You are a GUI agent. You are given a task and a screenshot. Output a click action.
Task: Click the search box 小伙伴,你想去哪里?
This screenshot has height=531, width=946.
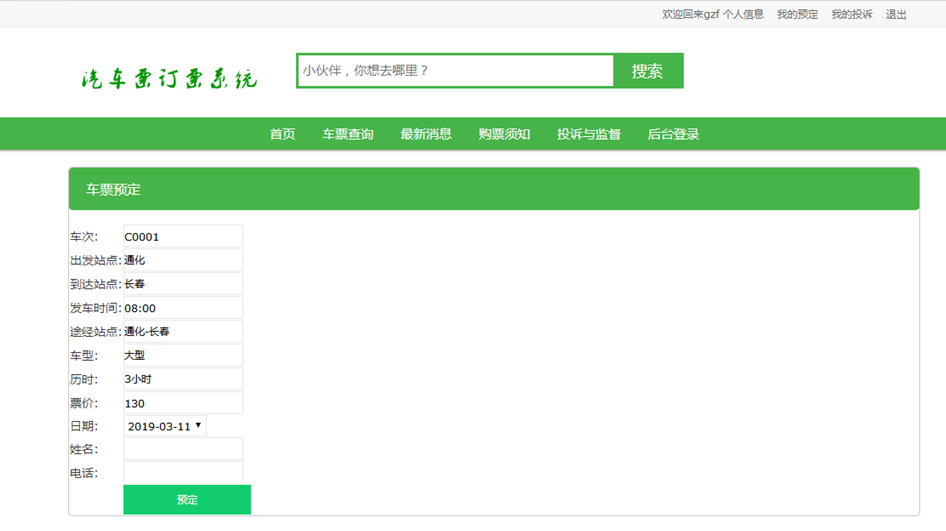[x=456, y=71]
